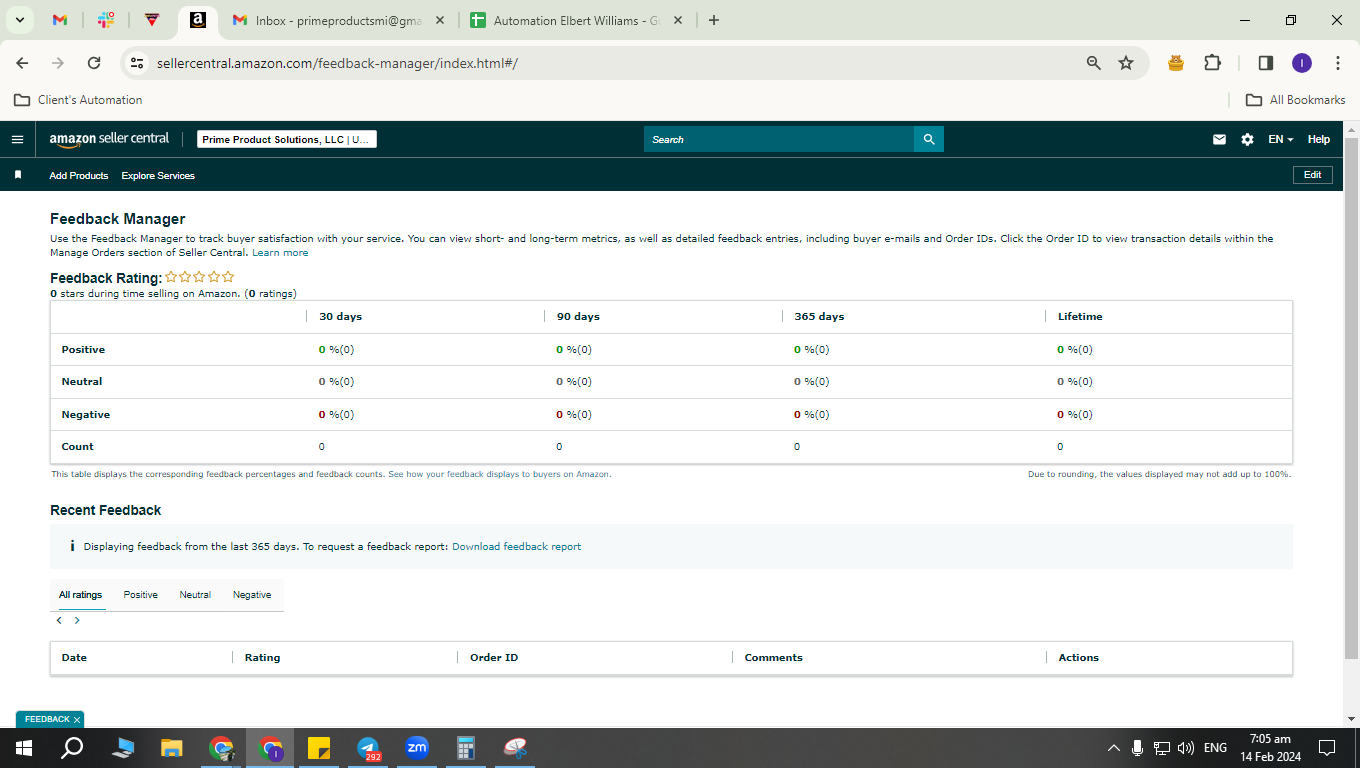Screen dimensions: 1360x768
Task: Click in the Seller Central search field
Action: point(779,139)
